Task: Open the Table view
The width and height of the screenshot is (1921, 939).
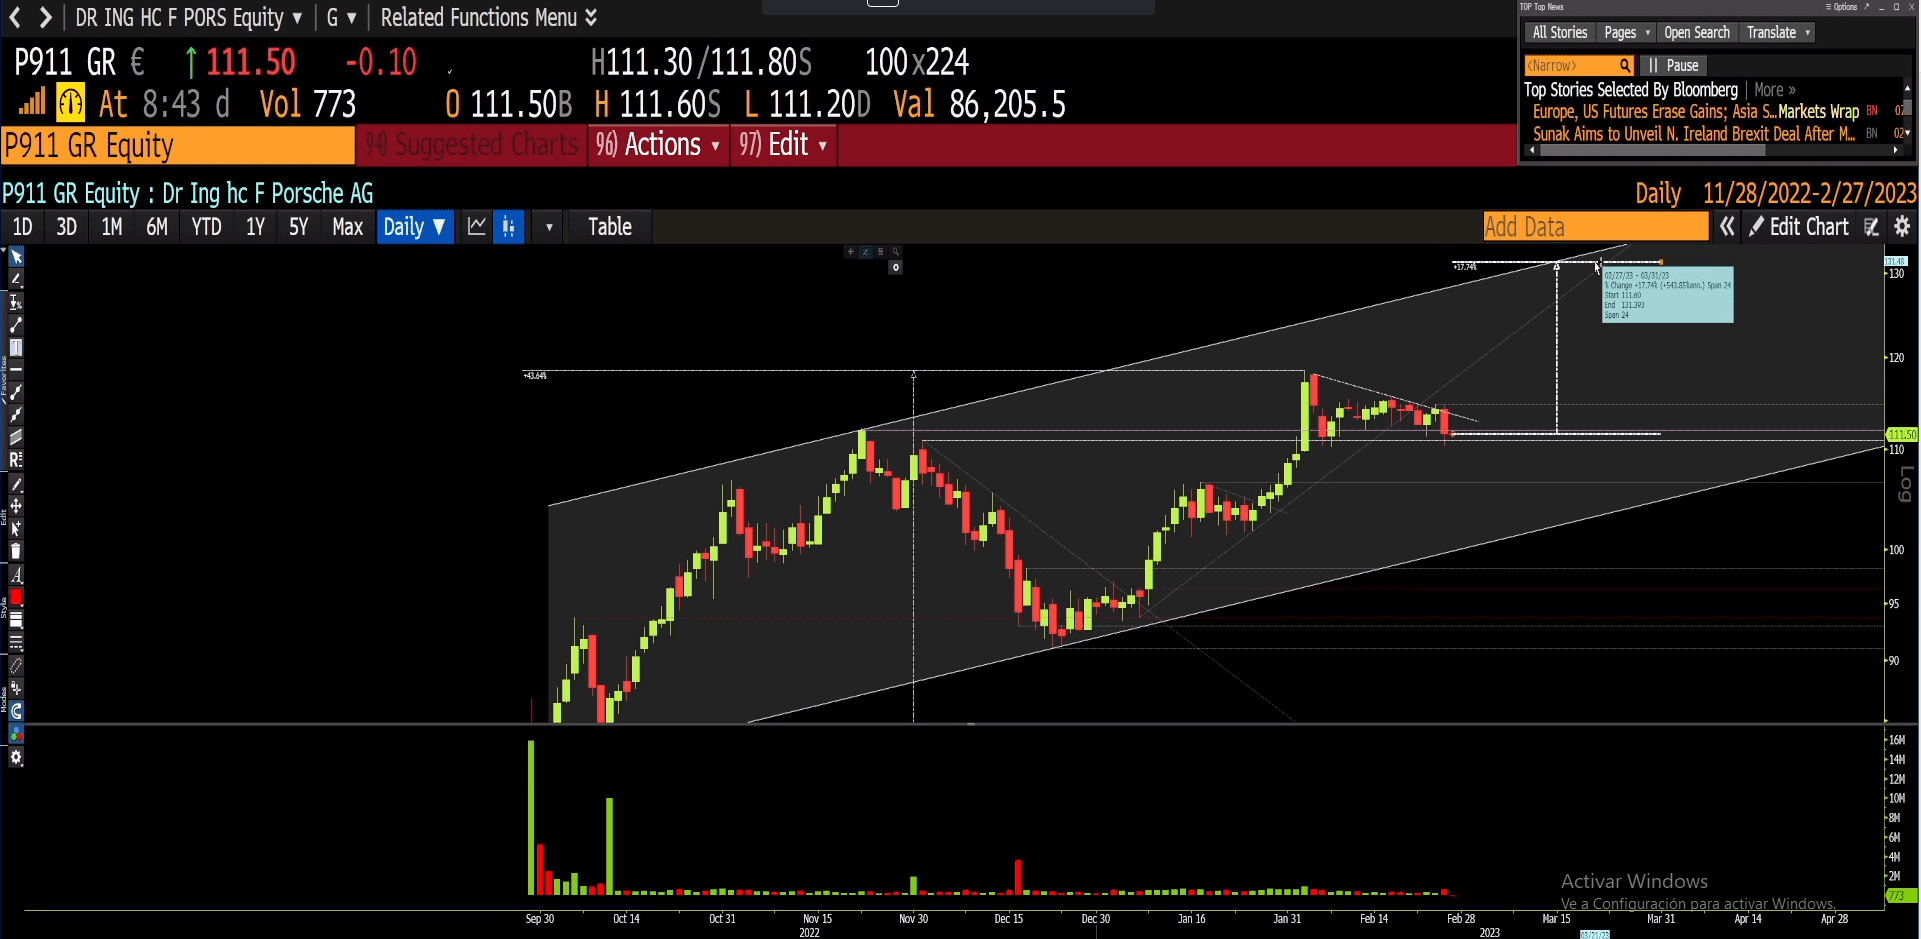Action: point(610,227)
